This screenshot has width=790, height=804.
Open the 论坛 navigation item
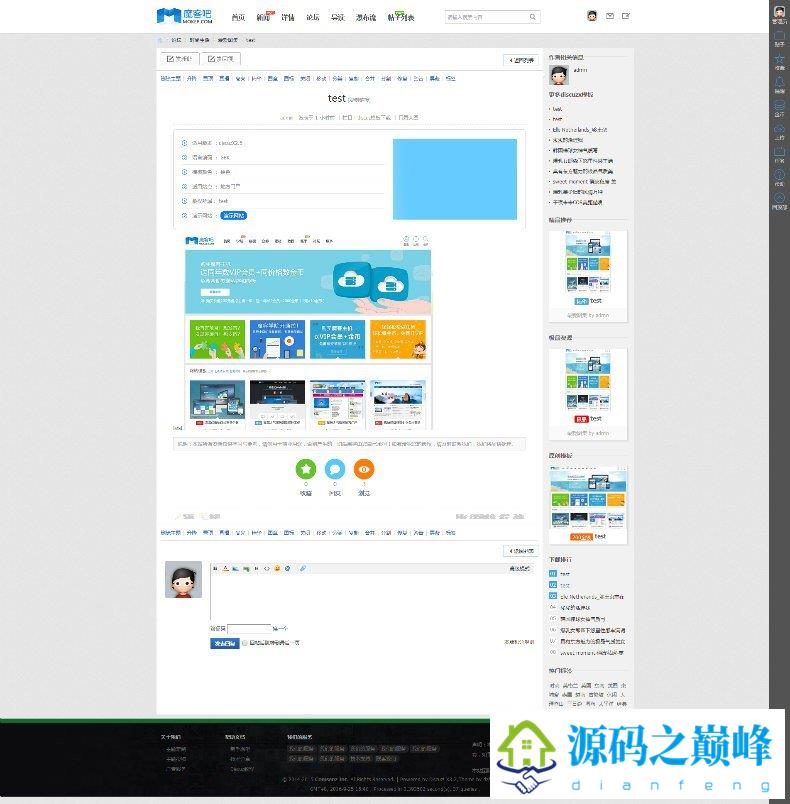click(313, 17)
